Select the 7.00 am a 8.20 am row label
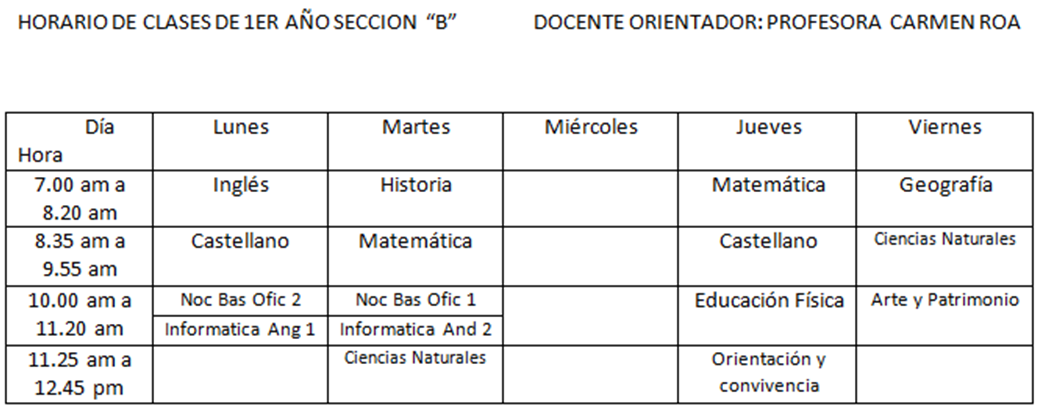Screen dimensions: 1039x407 click(80, 198)
